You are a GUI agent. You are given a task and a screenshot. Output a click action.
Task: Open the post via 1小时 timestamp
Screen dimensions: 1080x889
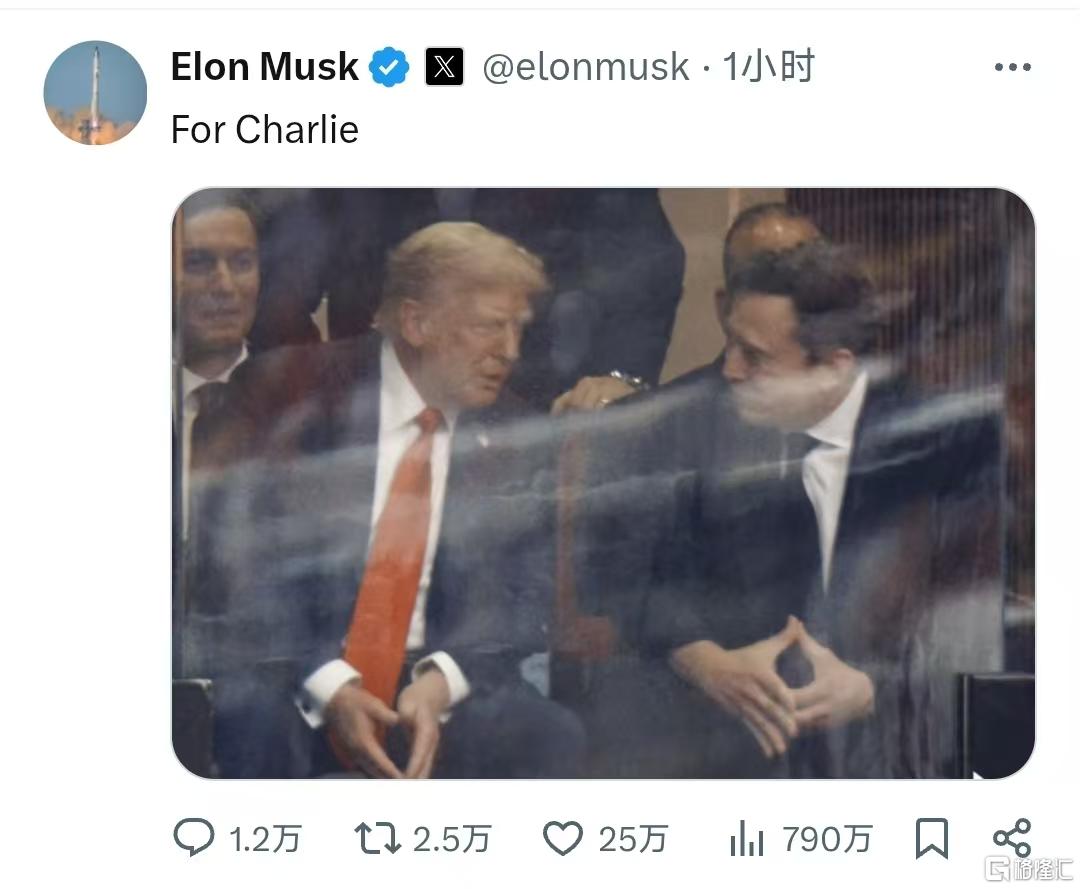768,67
